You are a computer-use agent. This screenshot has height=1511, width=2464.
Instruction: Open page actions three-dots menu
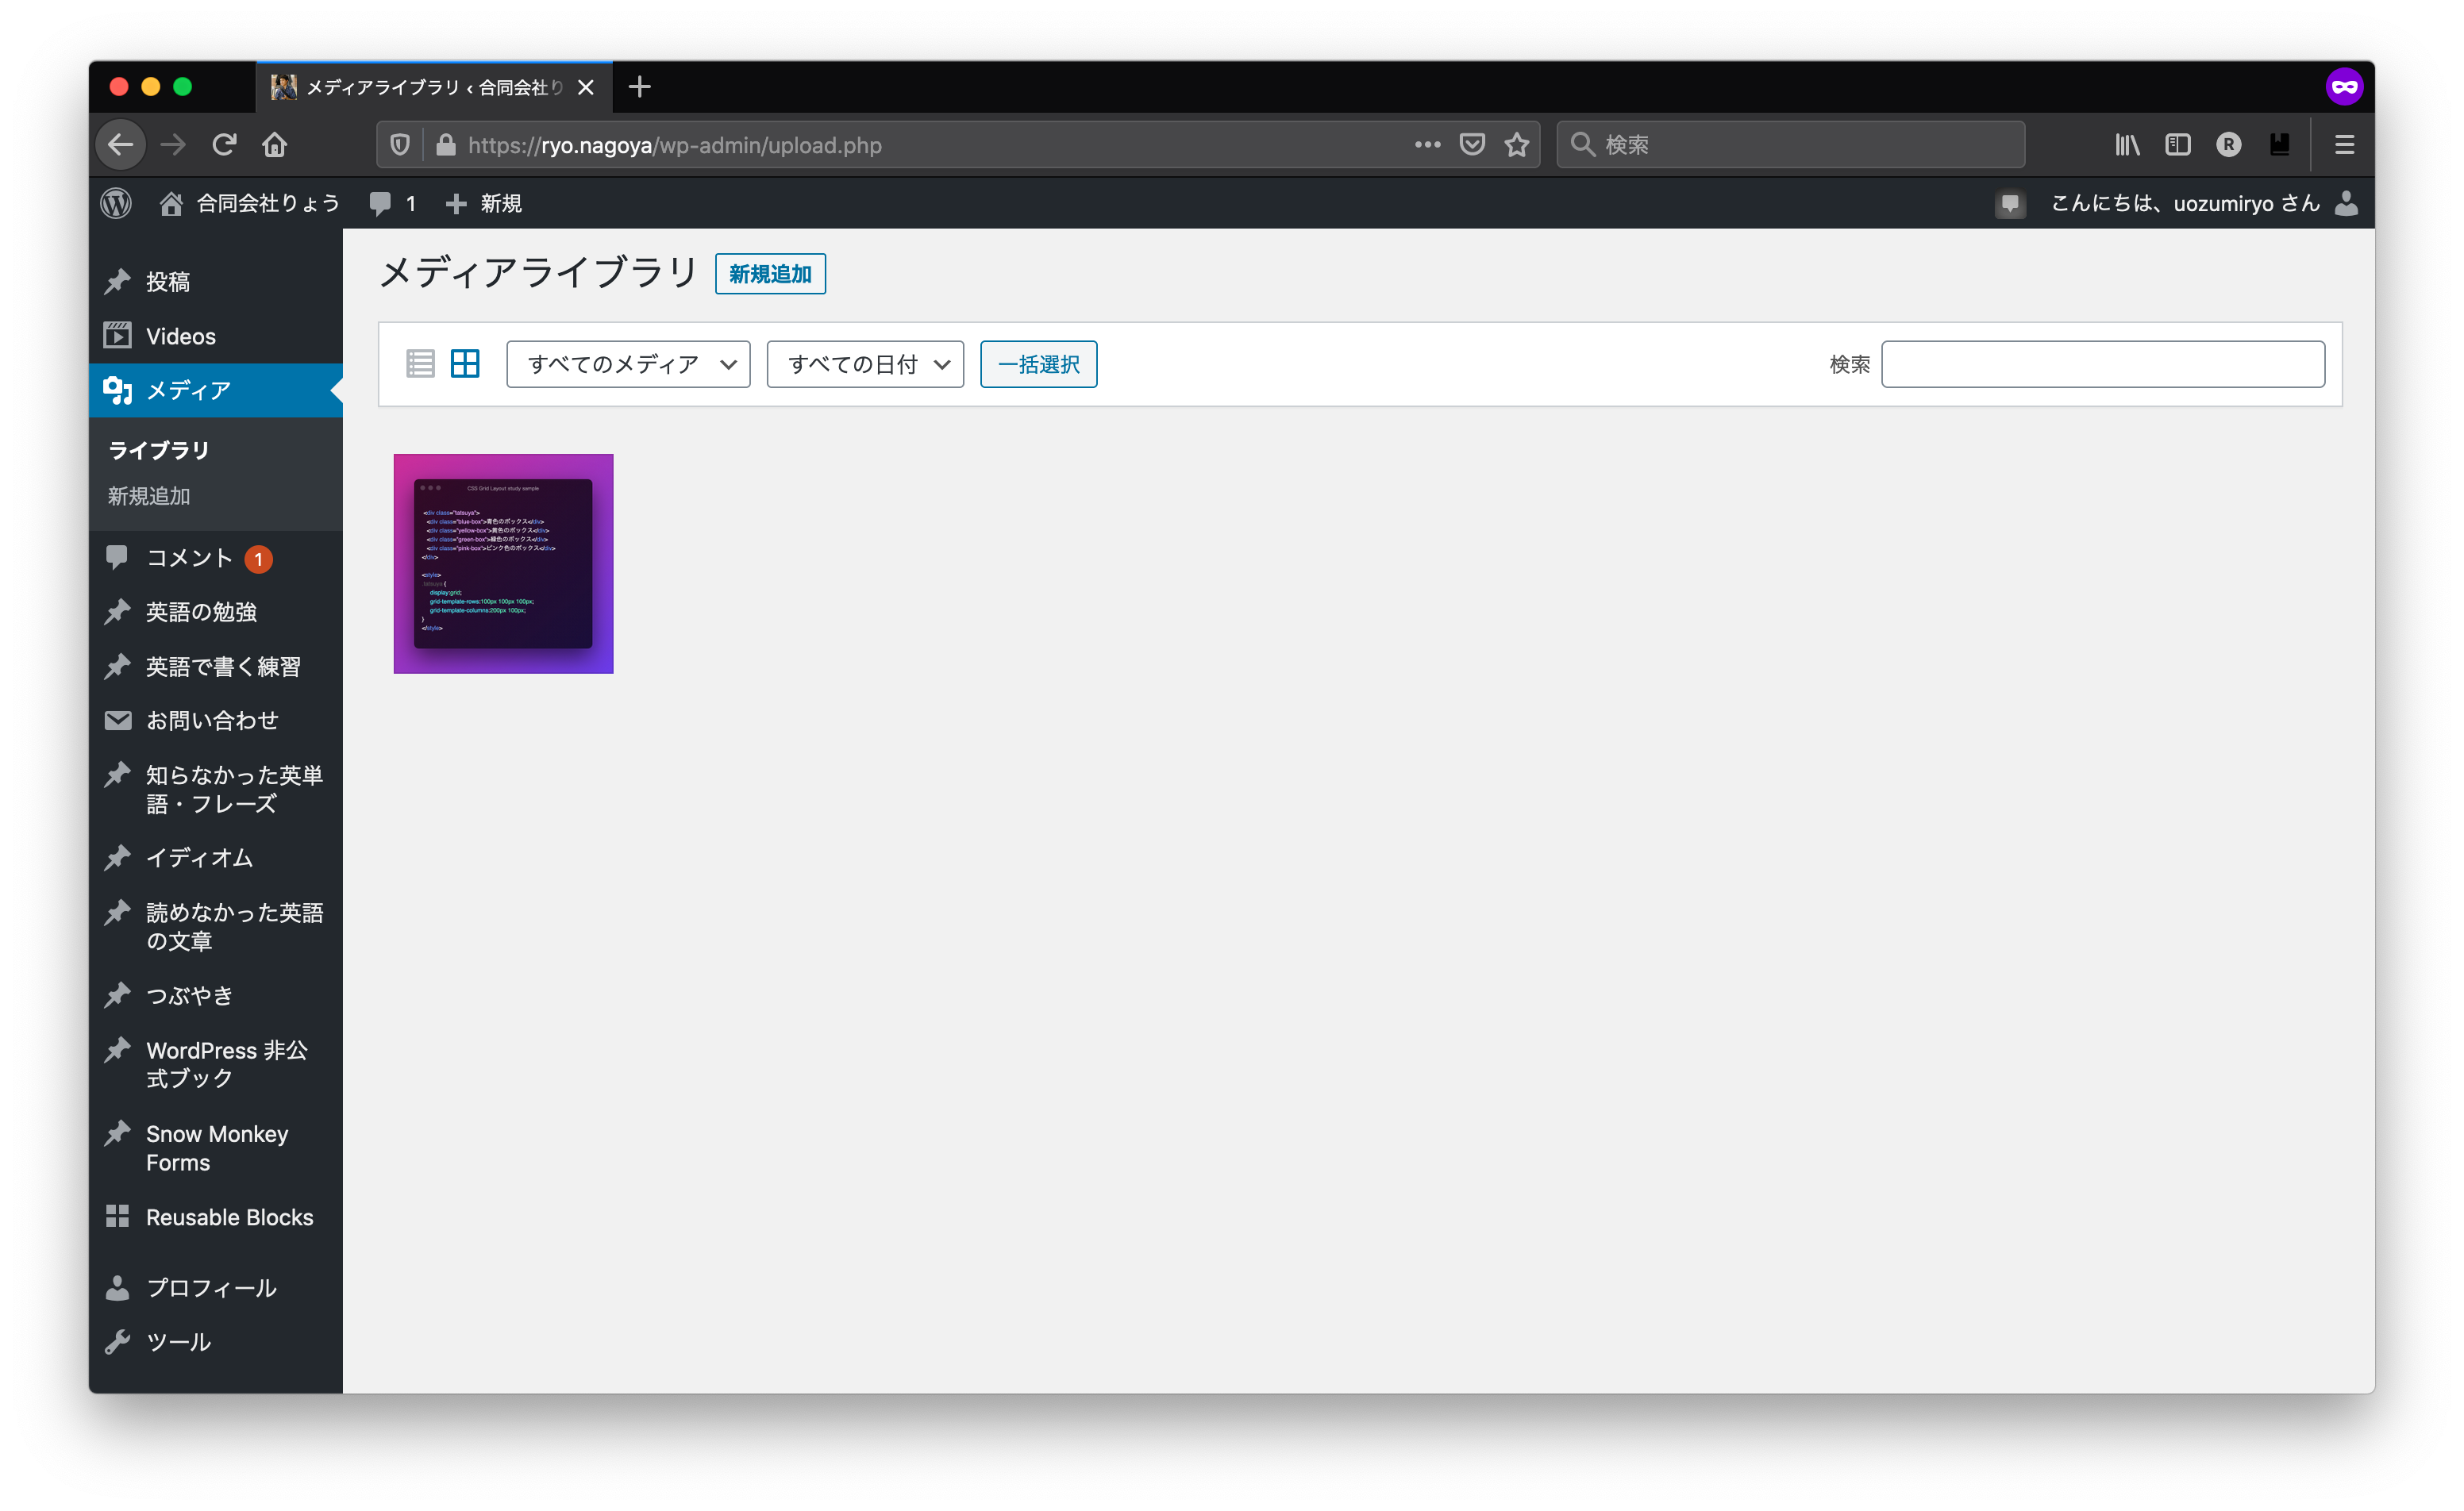tap(1428, 145)
